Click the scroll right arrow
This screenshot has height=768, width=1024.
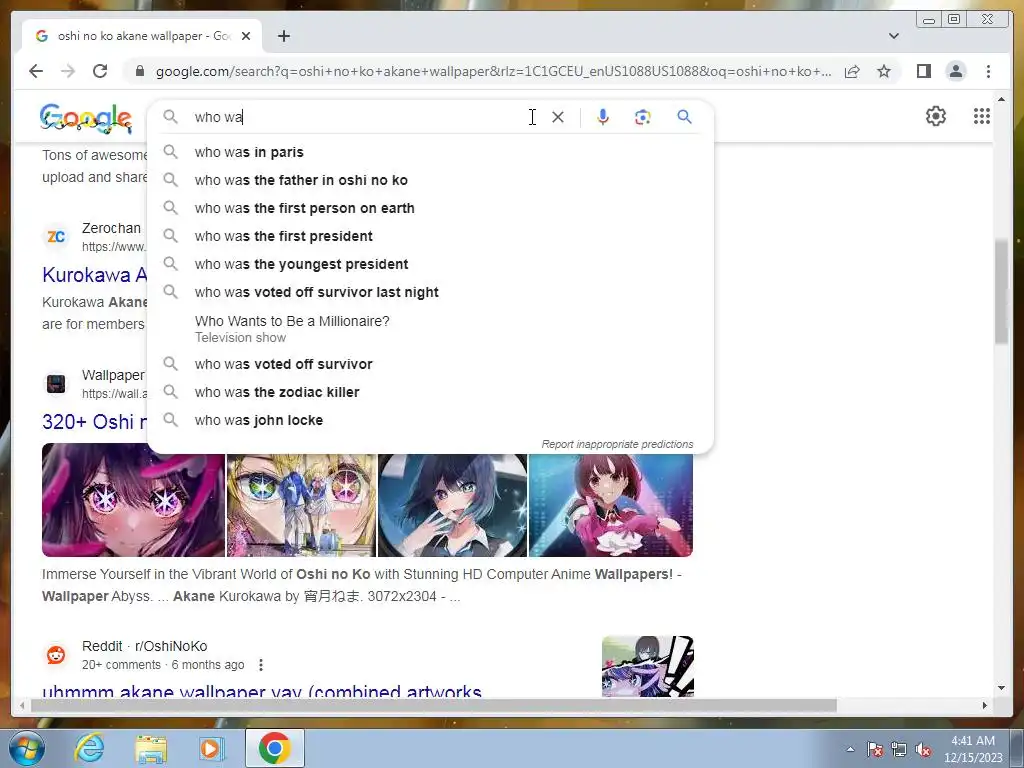(985, 705)
